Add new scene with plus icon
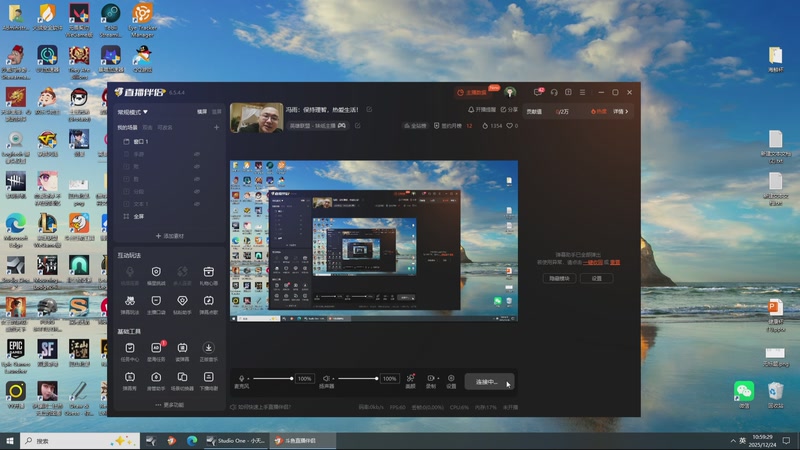 (x=216, y=127)
